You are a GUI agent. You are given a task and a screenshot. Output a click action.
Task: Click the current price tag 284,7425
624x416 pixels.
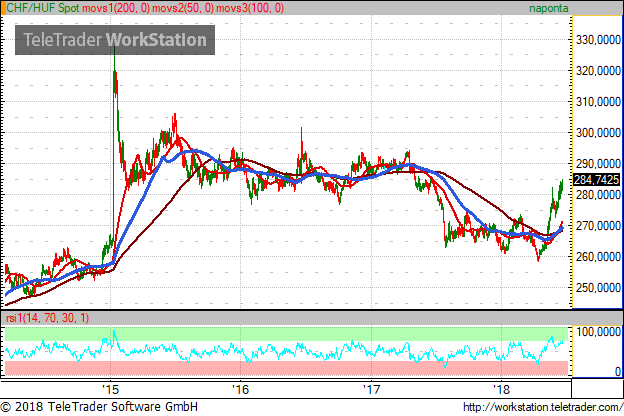tap(597, 180)
